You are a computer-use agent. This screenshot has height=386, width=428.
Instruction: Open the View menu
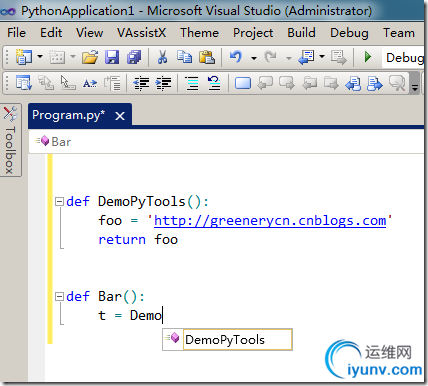pyautogui.click(x=89, y=33)
